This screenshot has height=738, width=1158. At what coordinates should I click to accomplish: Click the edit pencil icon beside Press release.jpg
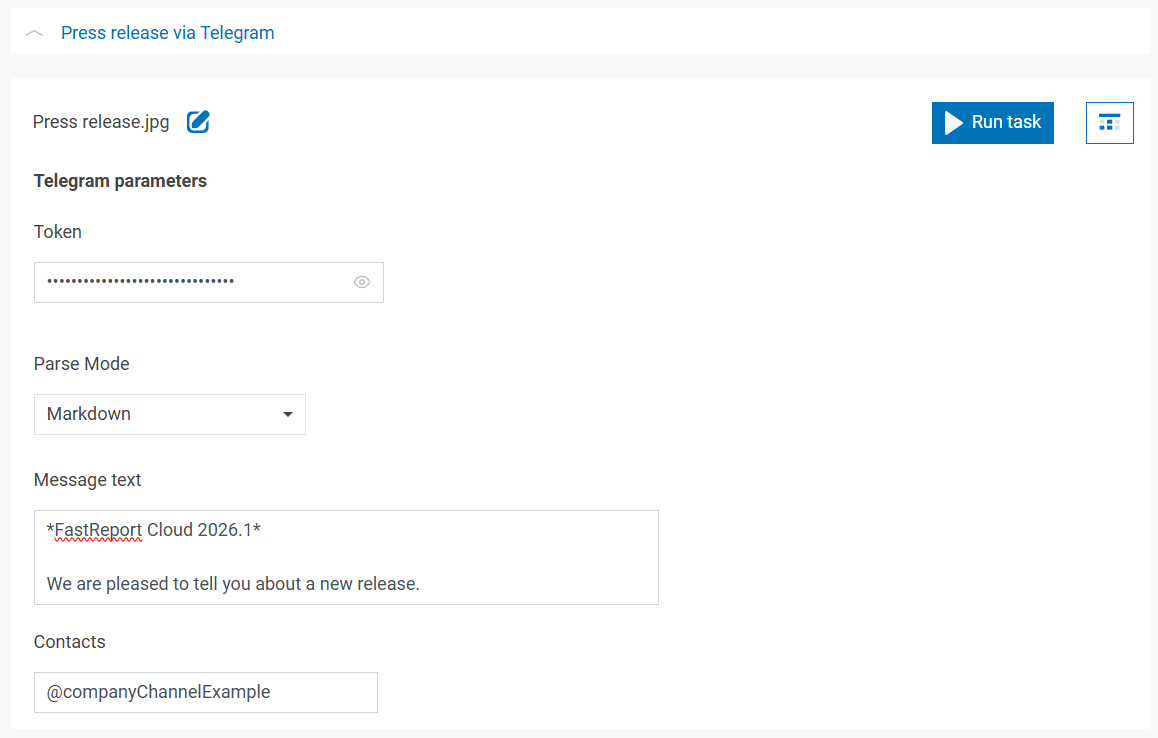tap(198, 122)
